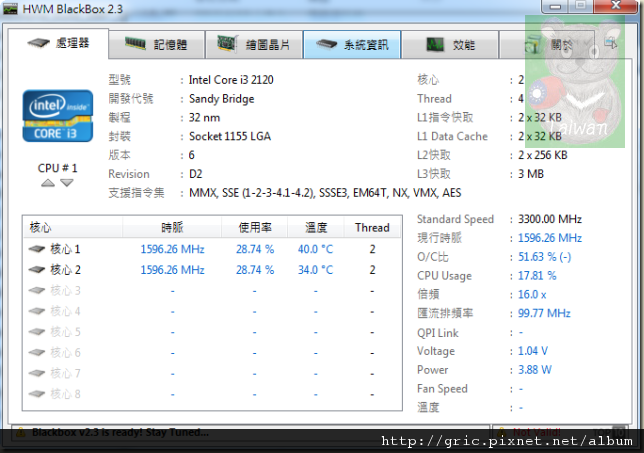
Task: Click the export icon beside the tabs
Action: pos(611,43)
